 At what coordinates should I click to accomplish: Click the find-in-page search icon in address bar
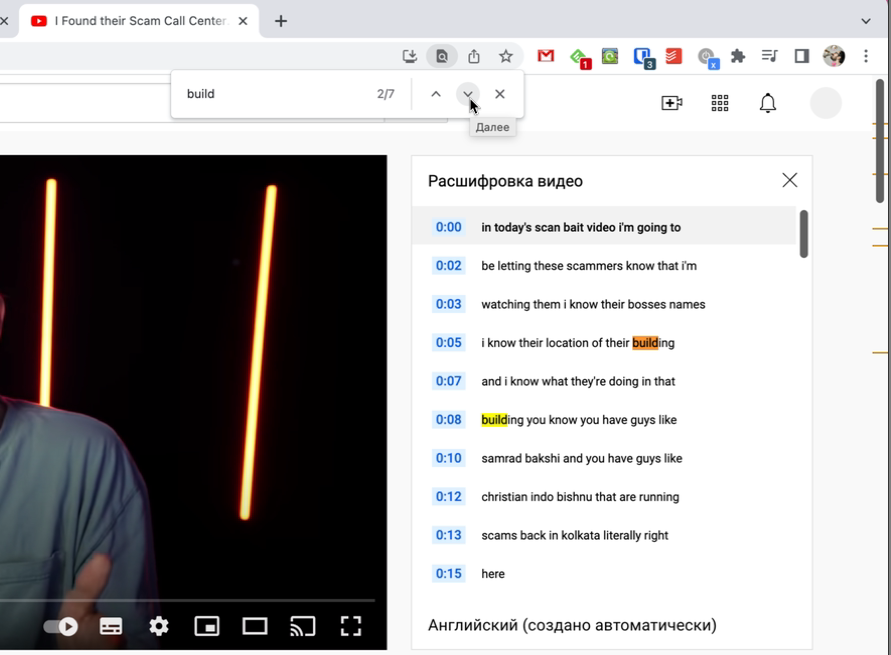pos(442,56)
